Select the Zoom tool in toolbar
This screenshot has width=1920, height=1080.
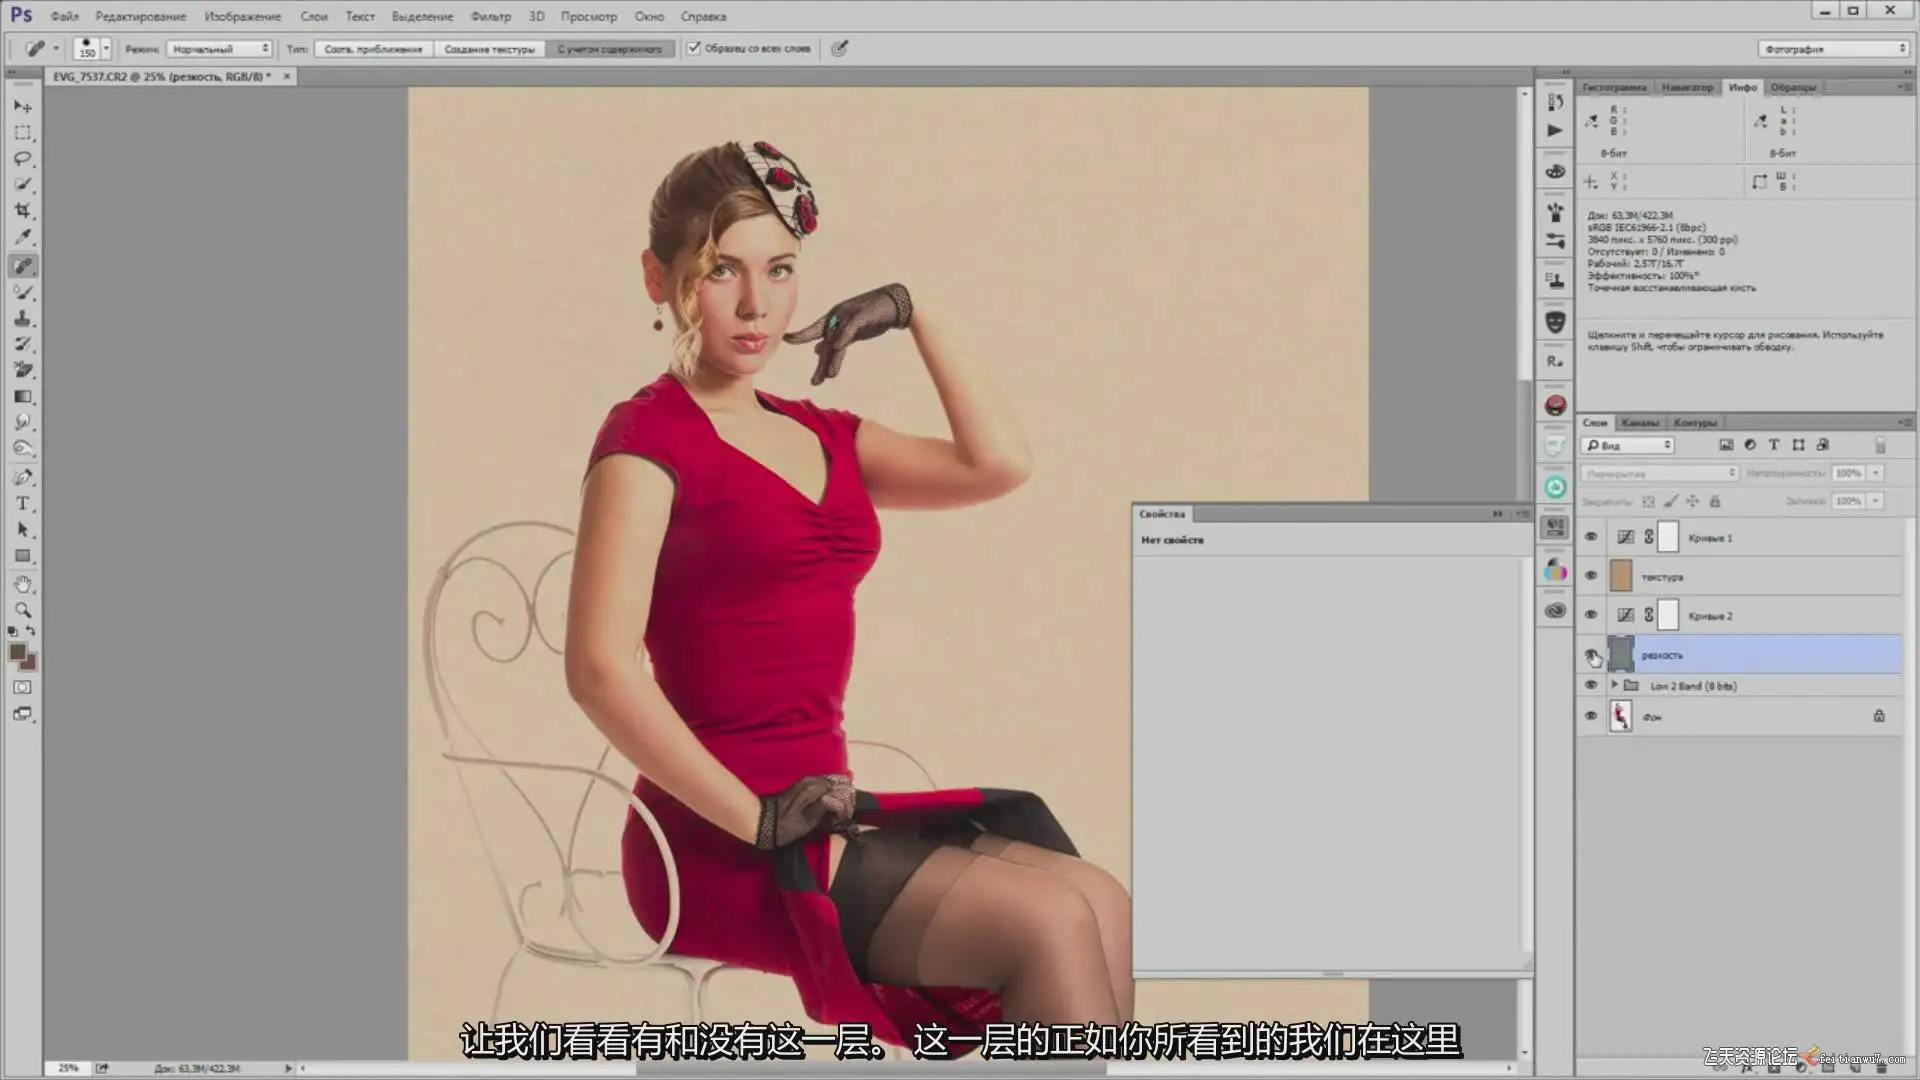[x=22, y=609]
